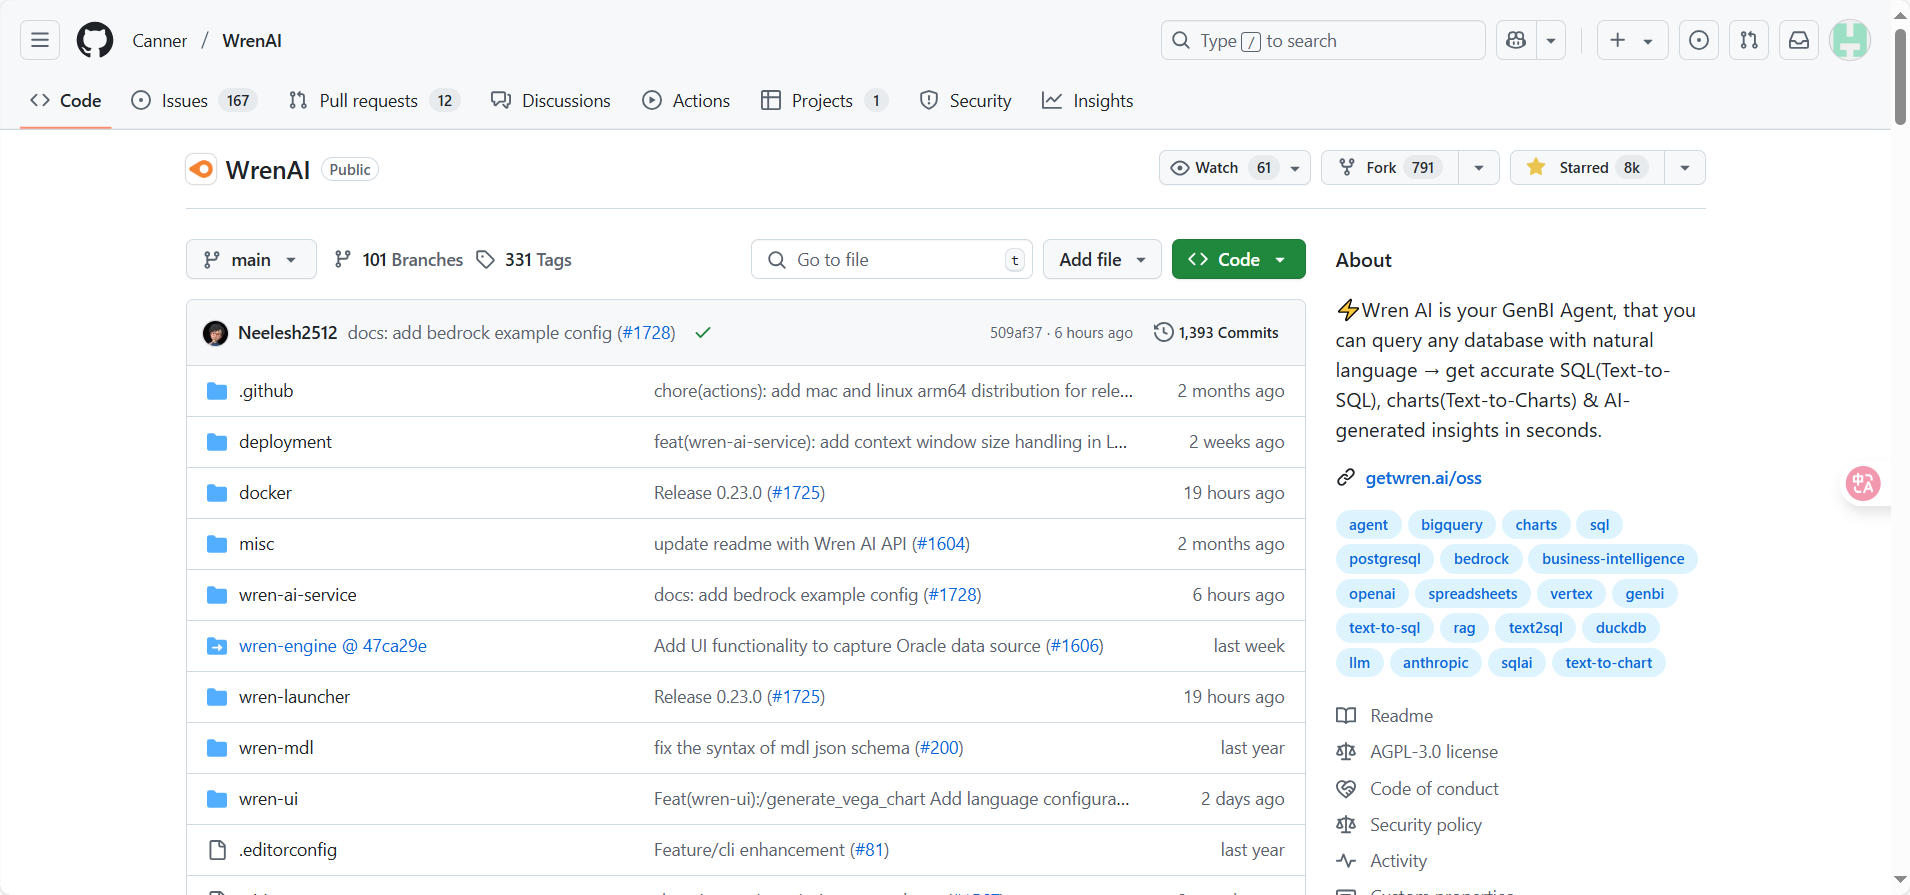This screenshot has height=895, width=1910.
Task: Open the docker folder
Action: click(265, 493)
